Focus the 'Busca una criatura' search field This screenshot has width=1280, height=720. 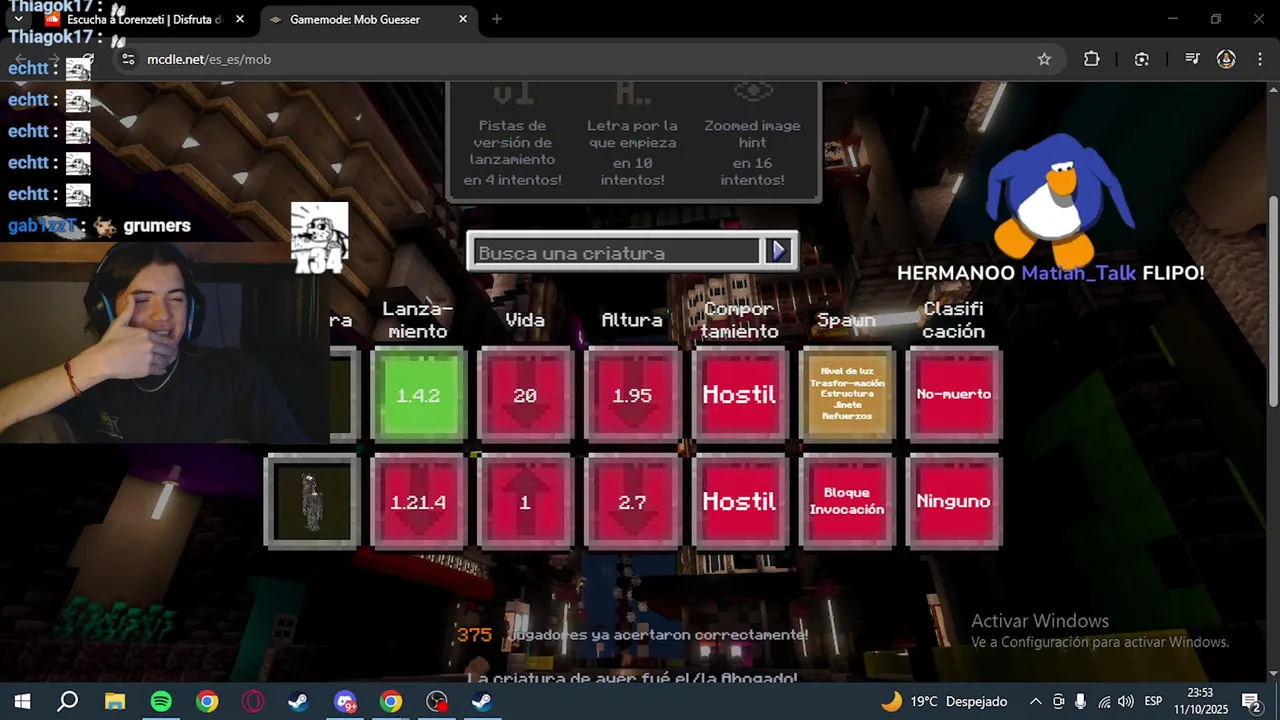618,252
